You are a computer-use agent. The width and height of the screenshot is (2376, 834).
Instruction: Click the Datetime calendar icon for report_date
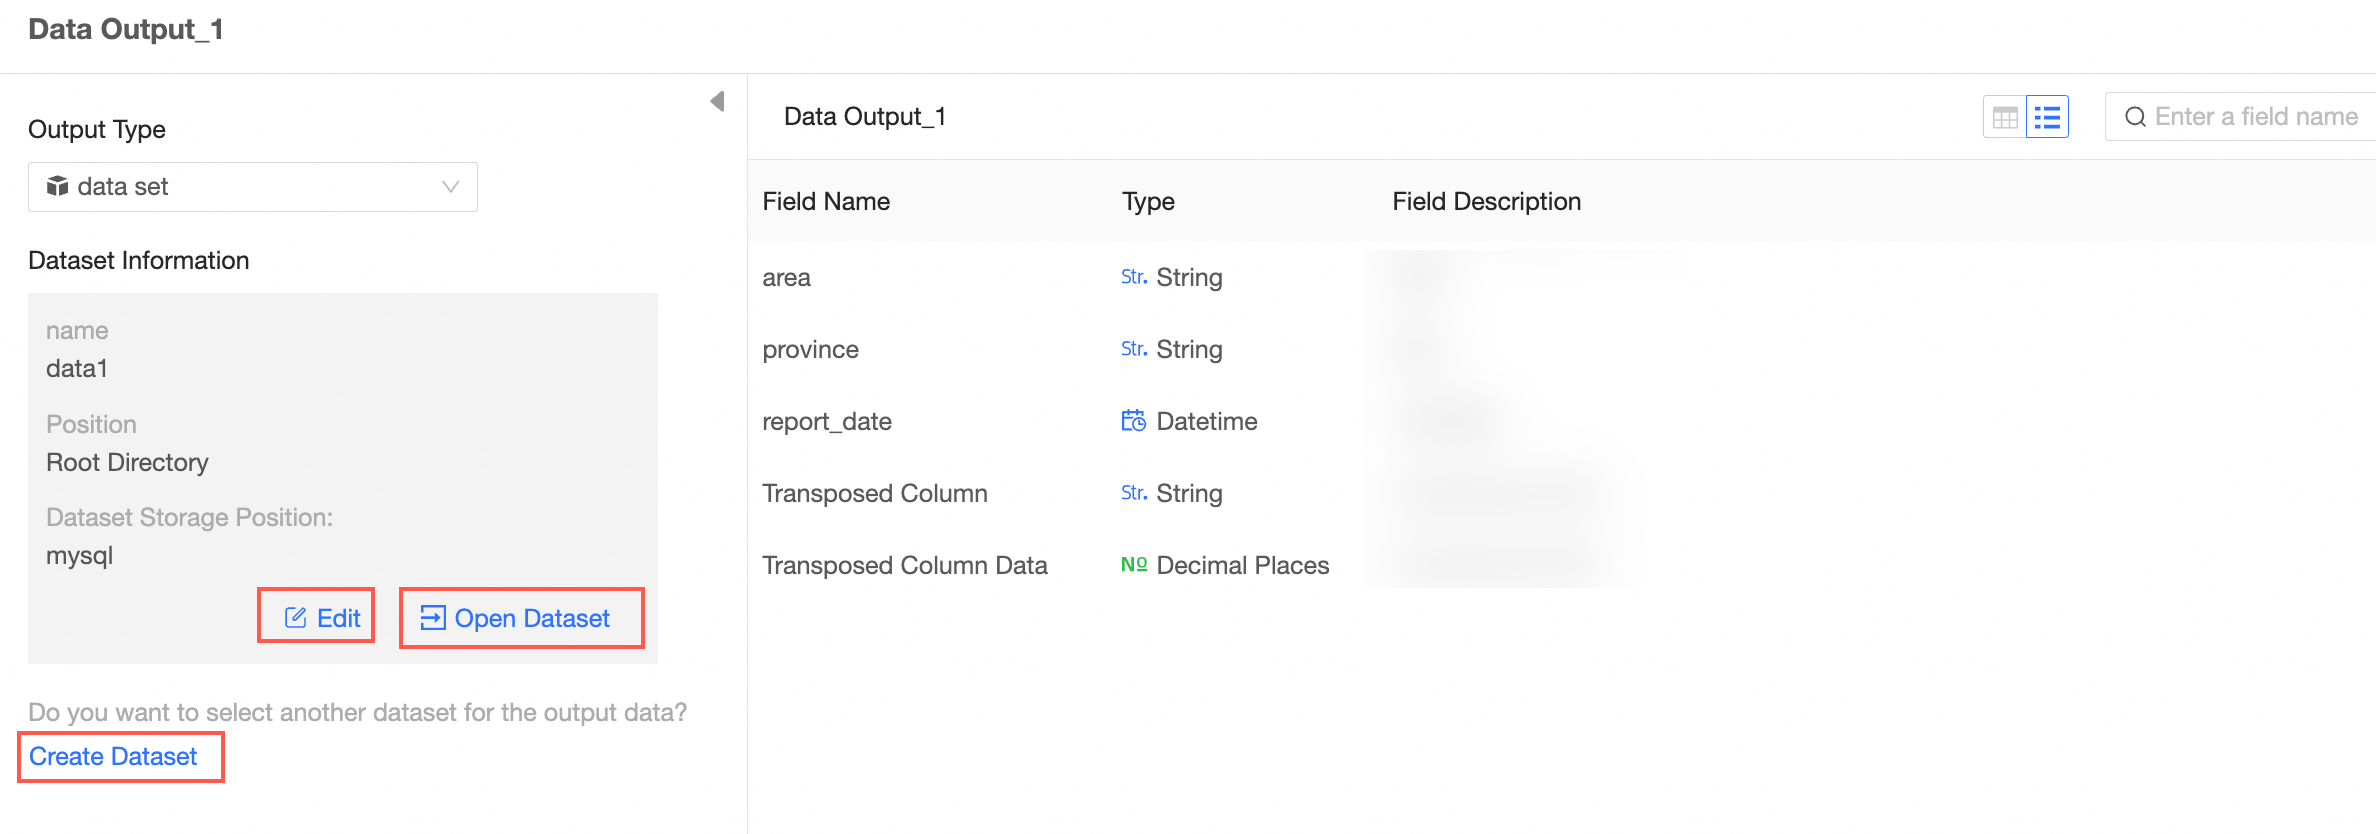click(1133, 421)
